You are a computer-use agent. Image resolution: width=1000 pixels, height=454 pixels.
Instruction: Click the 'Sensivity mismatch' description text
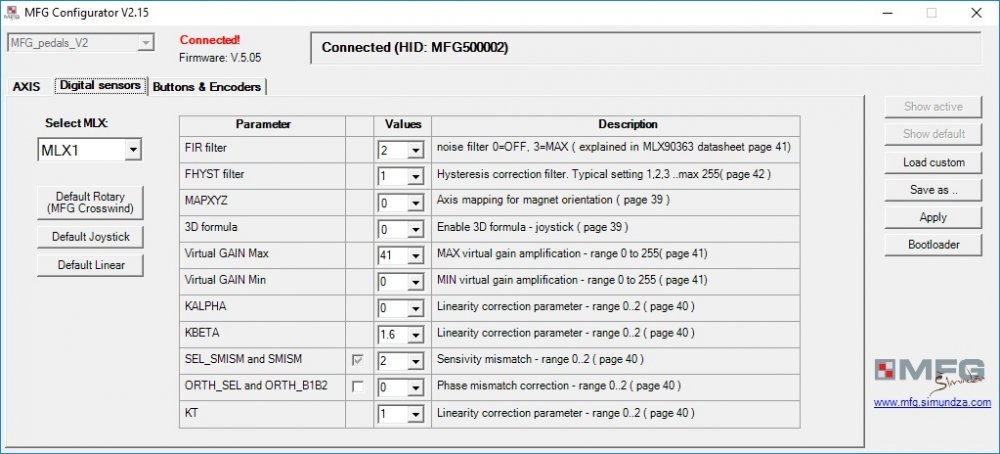point(540,360)
